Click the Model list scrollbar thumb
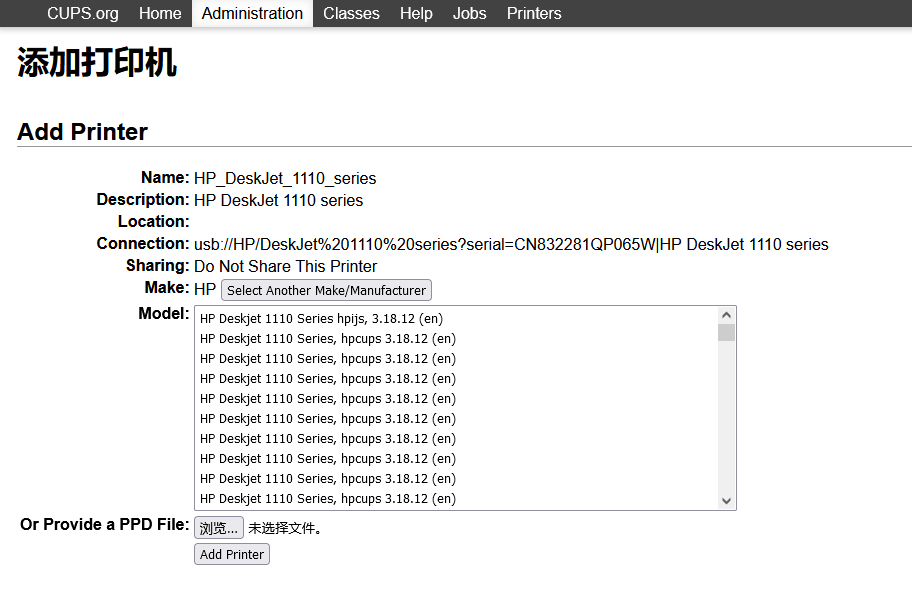The height and width of the screenshot is (608, 912). click(x=726, y=333)
